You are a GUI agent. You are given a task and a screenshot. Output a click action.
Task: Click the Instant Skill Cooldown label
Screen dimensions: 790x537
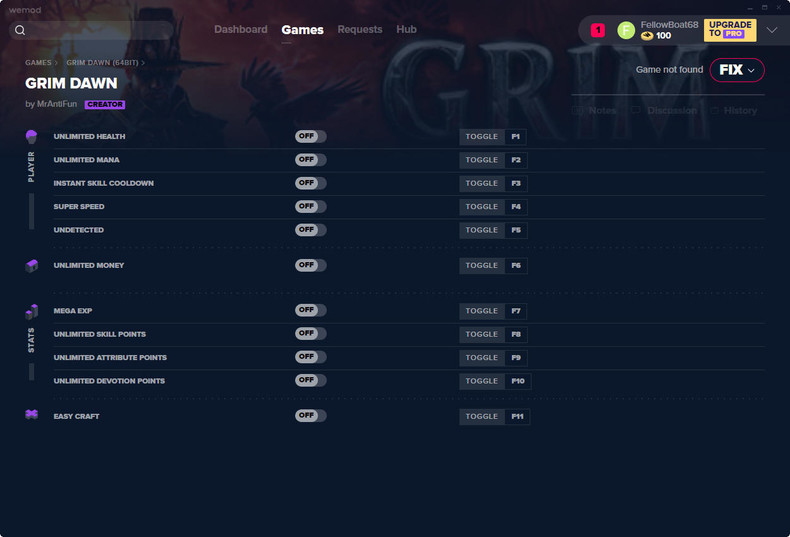[104, 183]
